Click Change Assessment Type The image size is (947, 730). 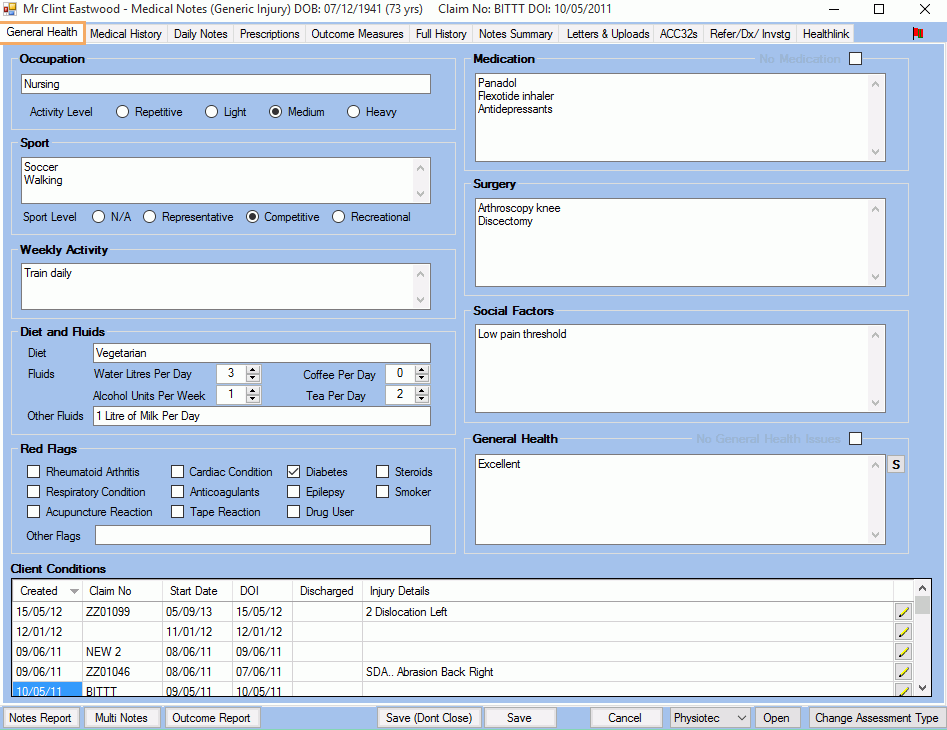(x=876, y=717)
